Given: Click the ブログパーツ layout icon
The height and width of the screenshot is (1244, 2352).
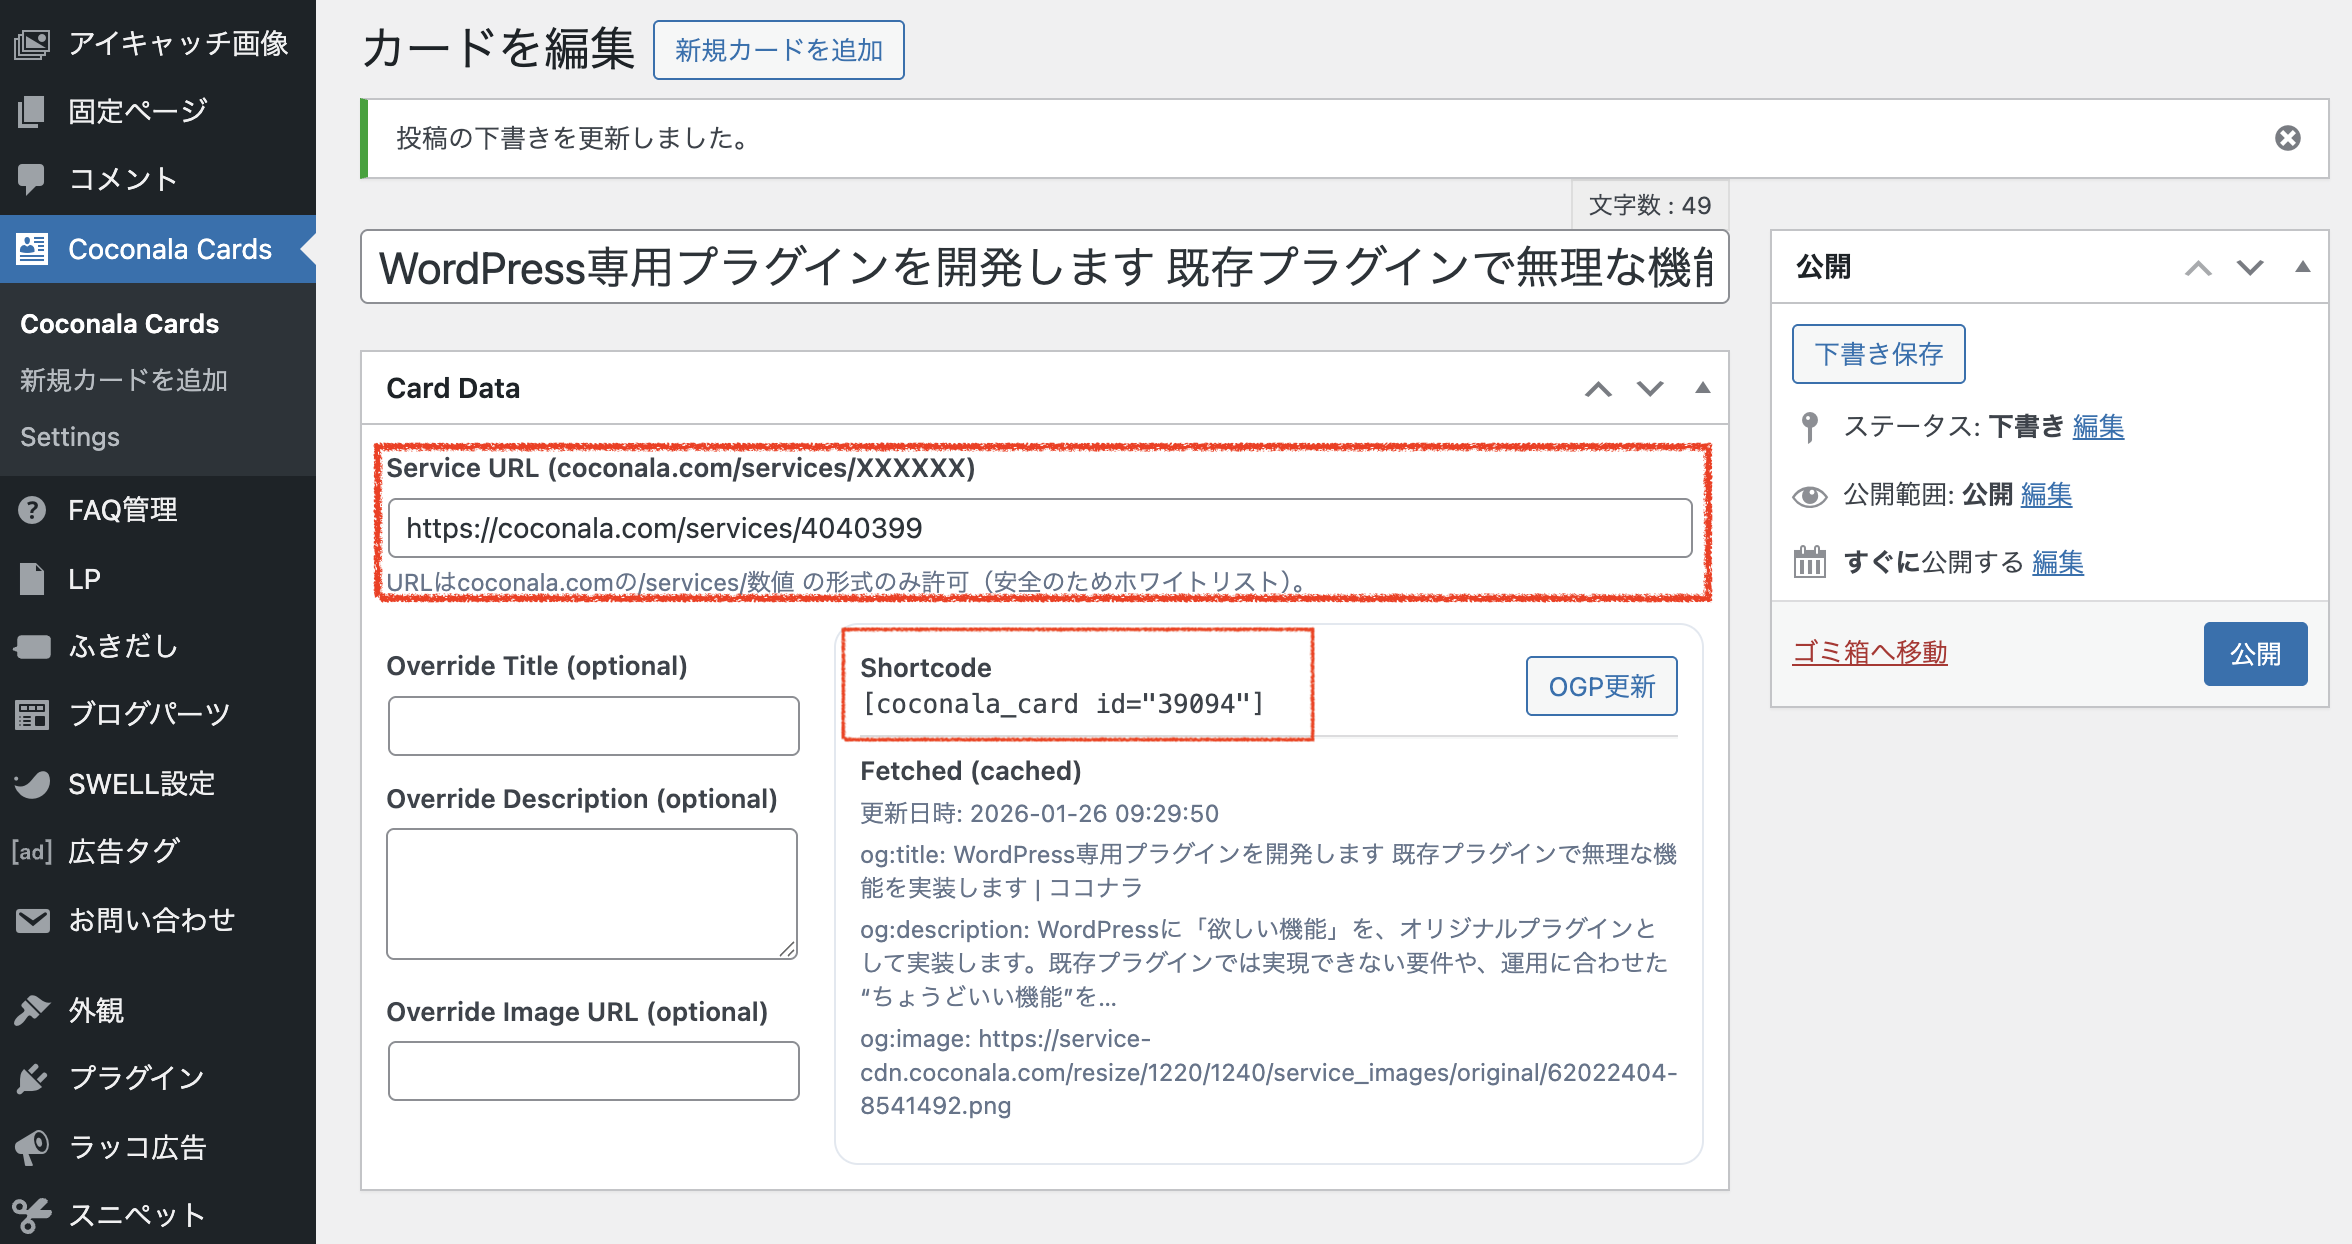Looking at the screenshot, I should [32, 714].
